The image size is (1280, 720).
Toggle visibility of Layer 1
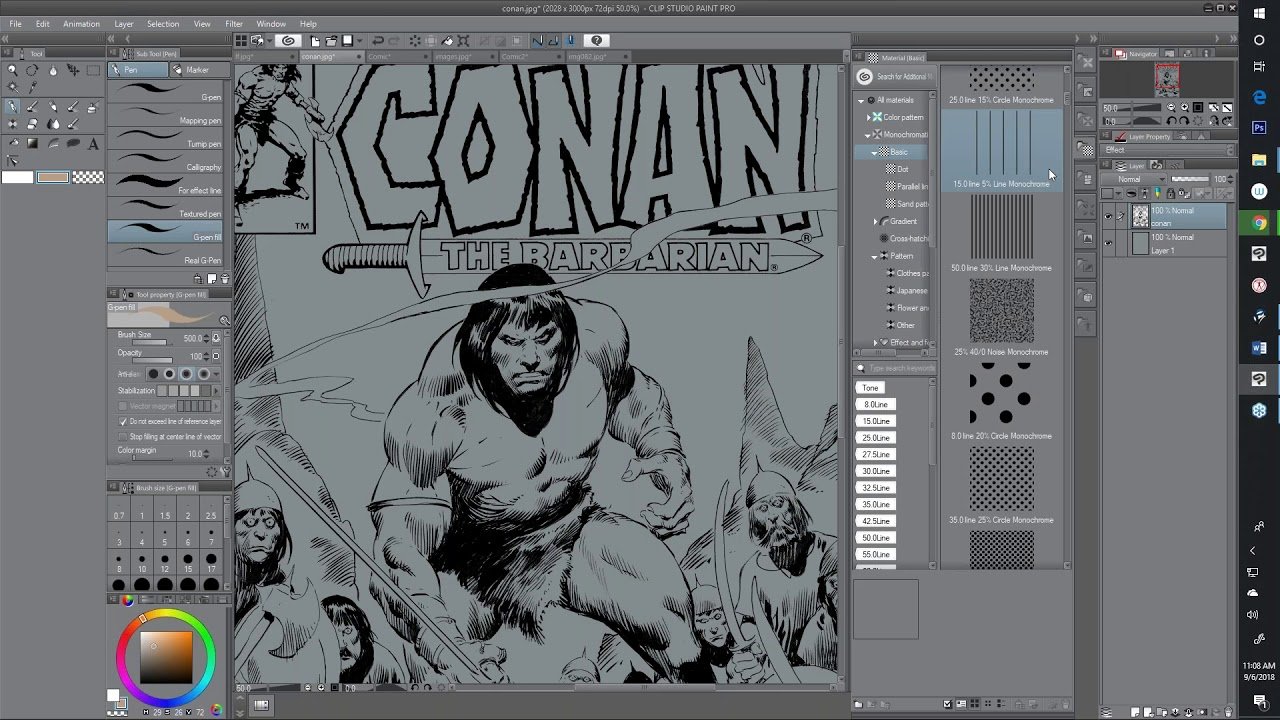(x=1108, y=243)
